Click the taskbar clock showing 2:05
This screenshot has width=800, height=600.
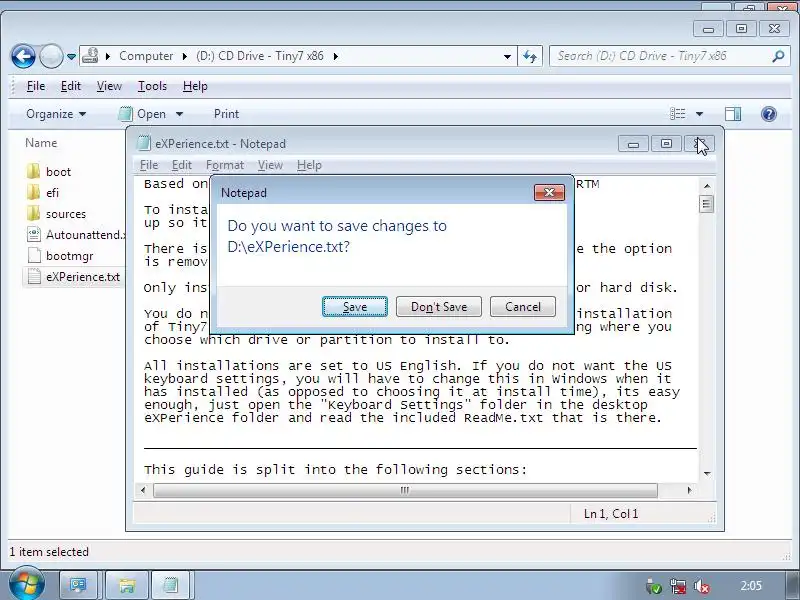pos(751,585)
